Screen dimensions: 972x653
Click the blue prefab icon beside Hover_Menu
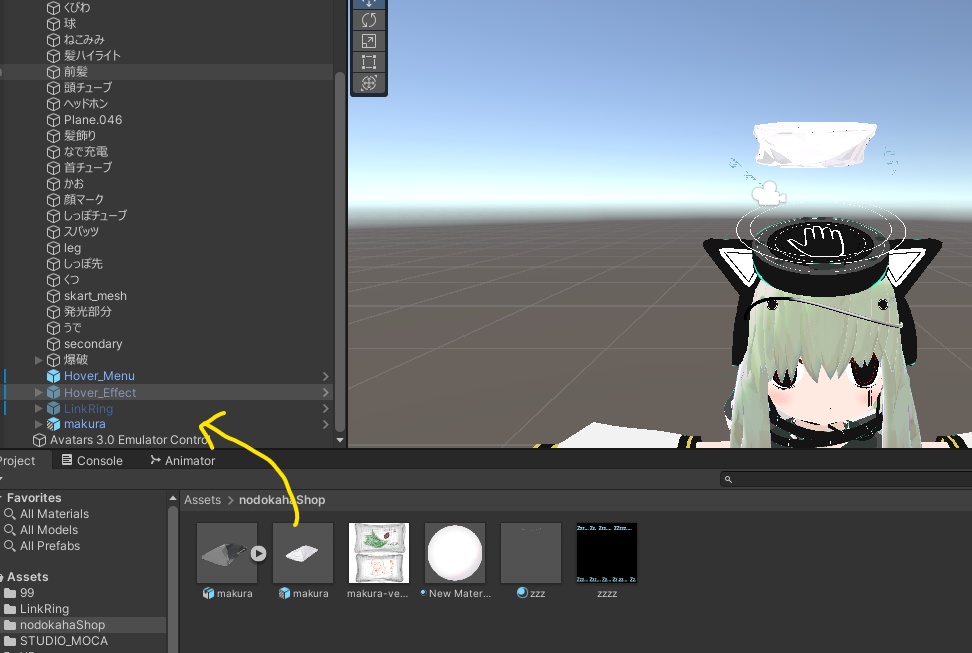point(53,376)
